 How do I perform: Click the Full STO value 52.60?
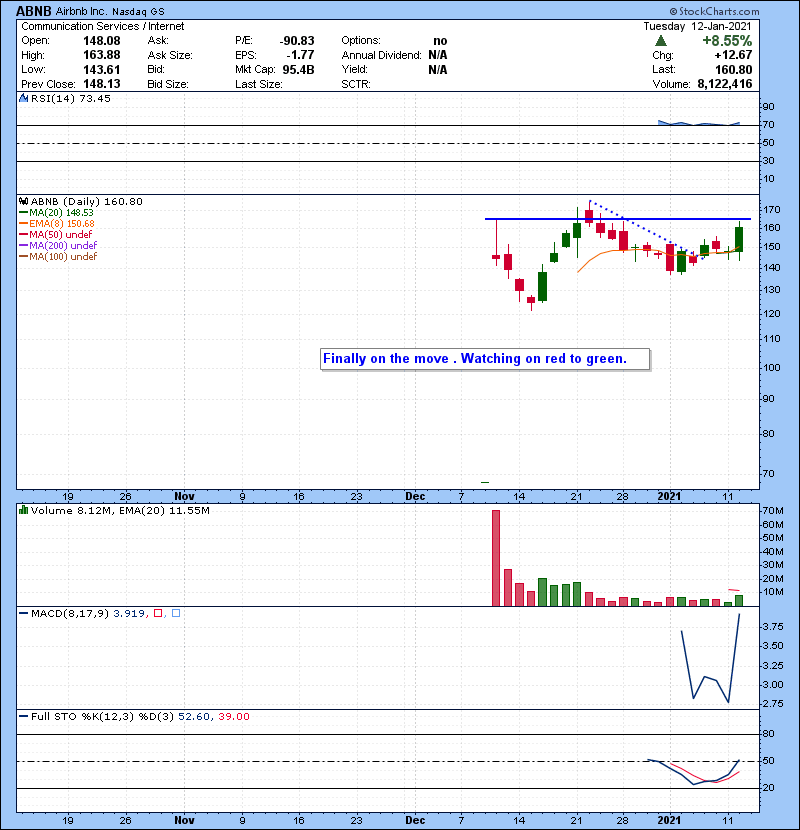tap(194, 716)
